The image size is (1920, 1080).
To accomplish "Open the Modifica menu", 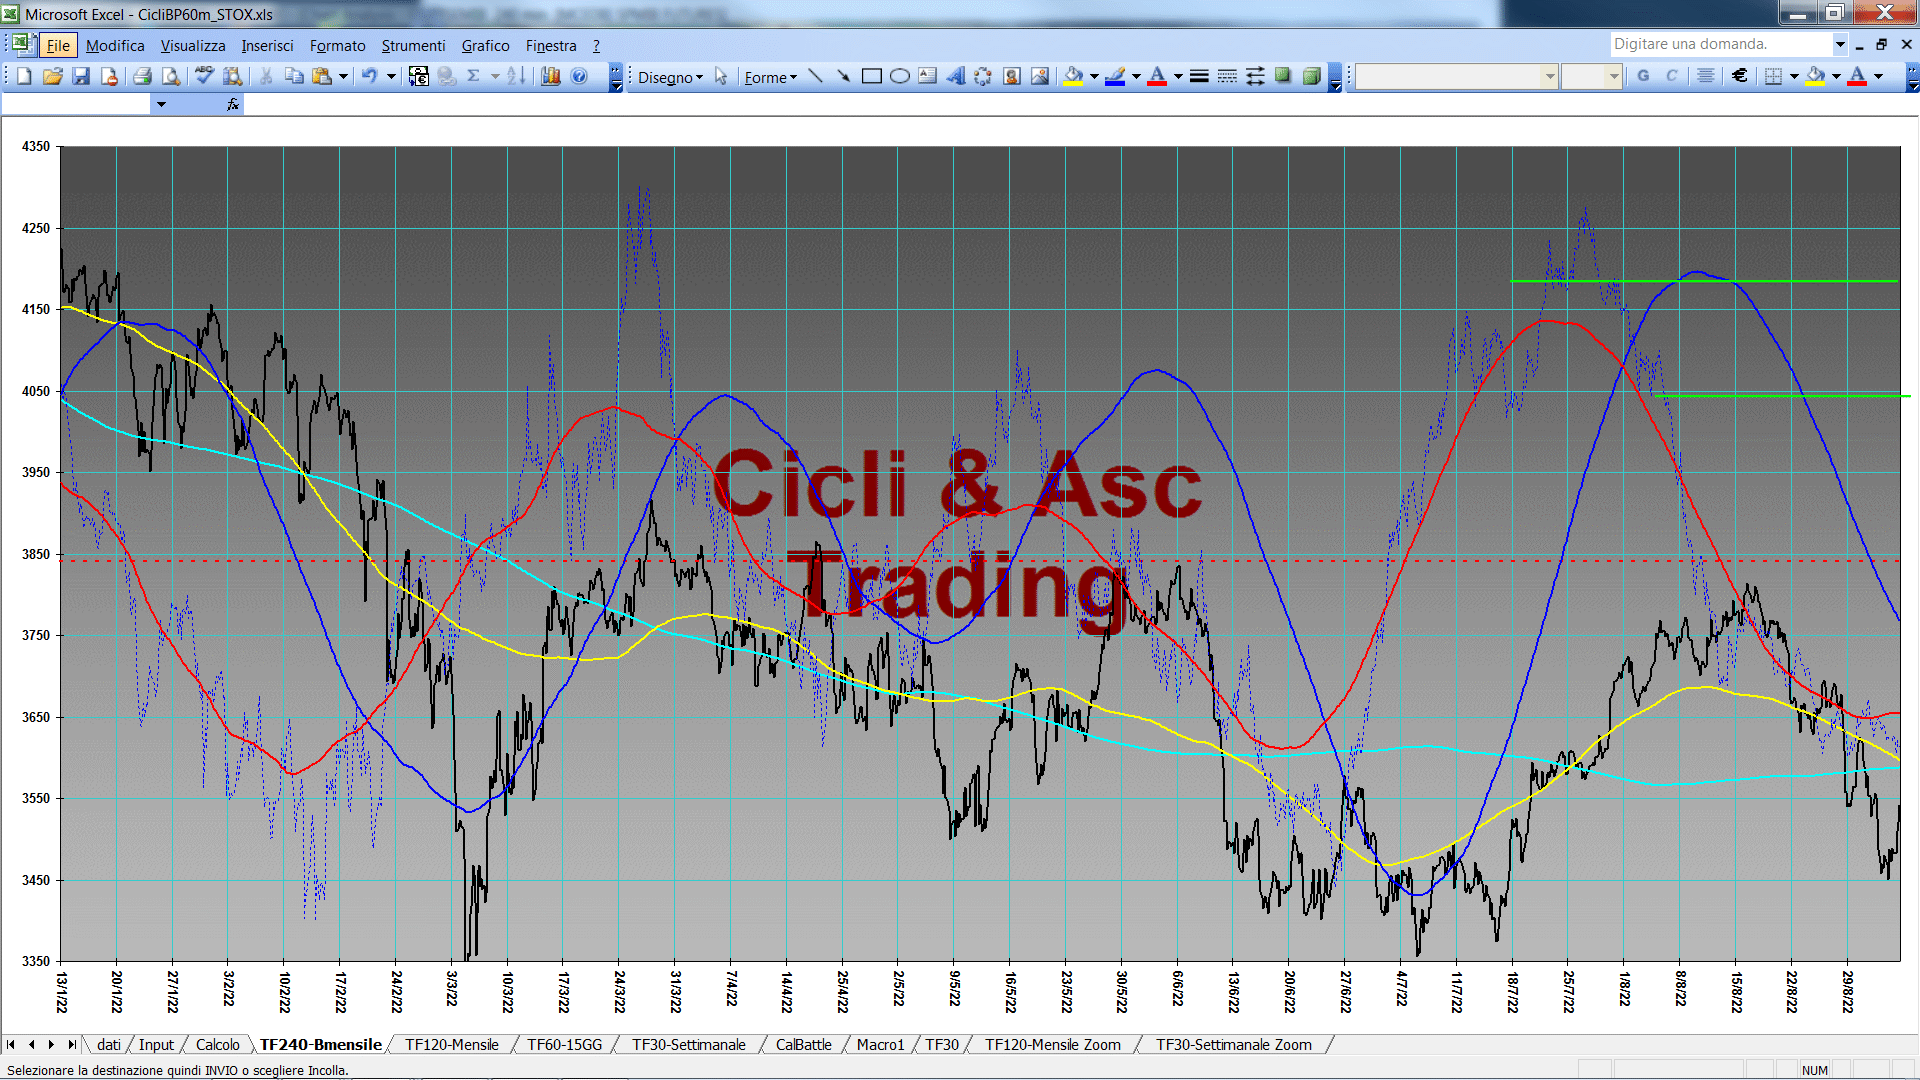I will click(115, 46).
